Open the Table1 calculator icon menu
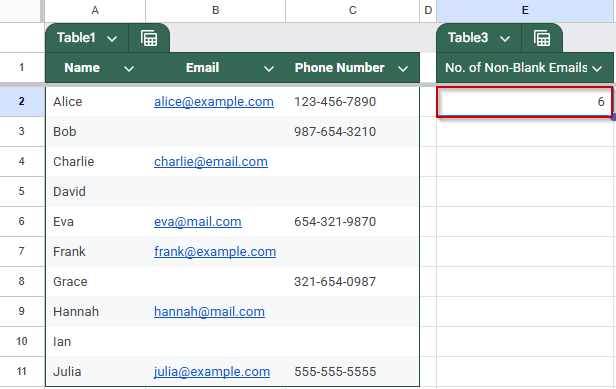Image resolution: width=616 pixels, height=389 pixels. (149, 38)
